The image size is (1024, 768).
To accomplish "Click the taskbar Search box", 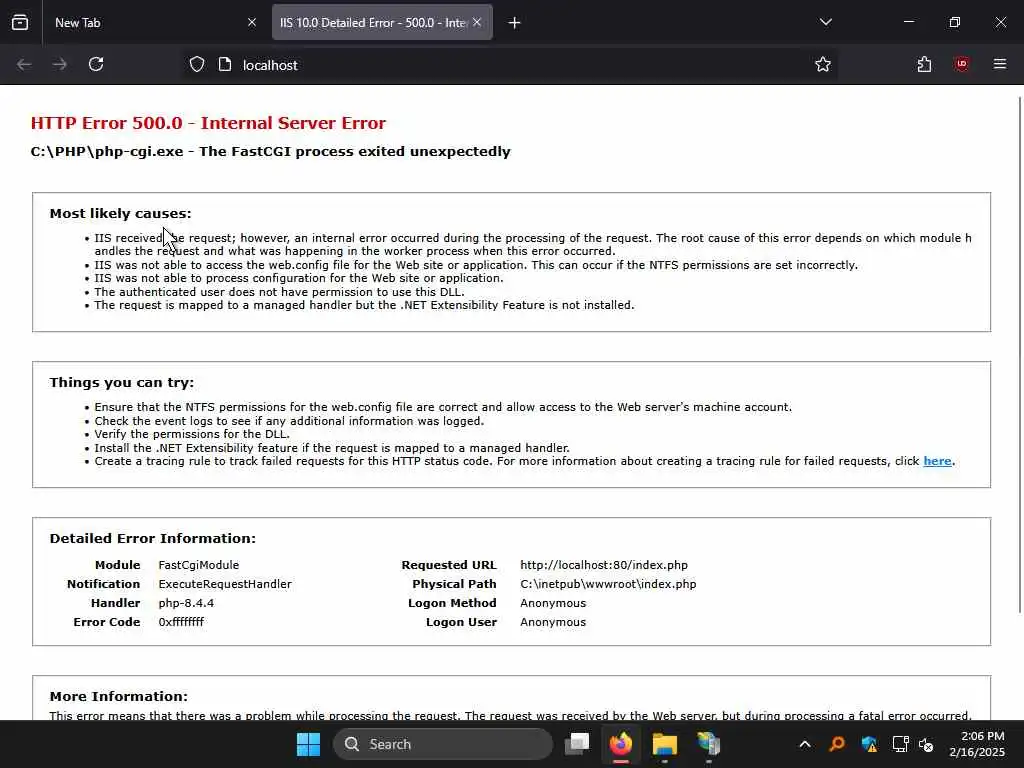I will [443, 744].
